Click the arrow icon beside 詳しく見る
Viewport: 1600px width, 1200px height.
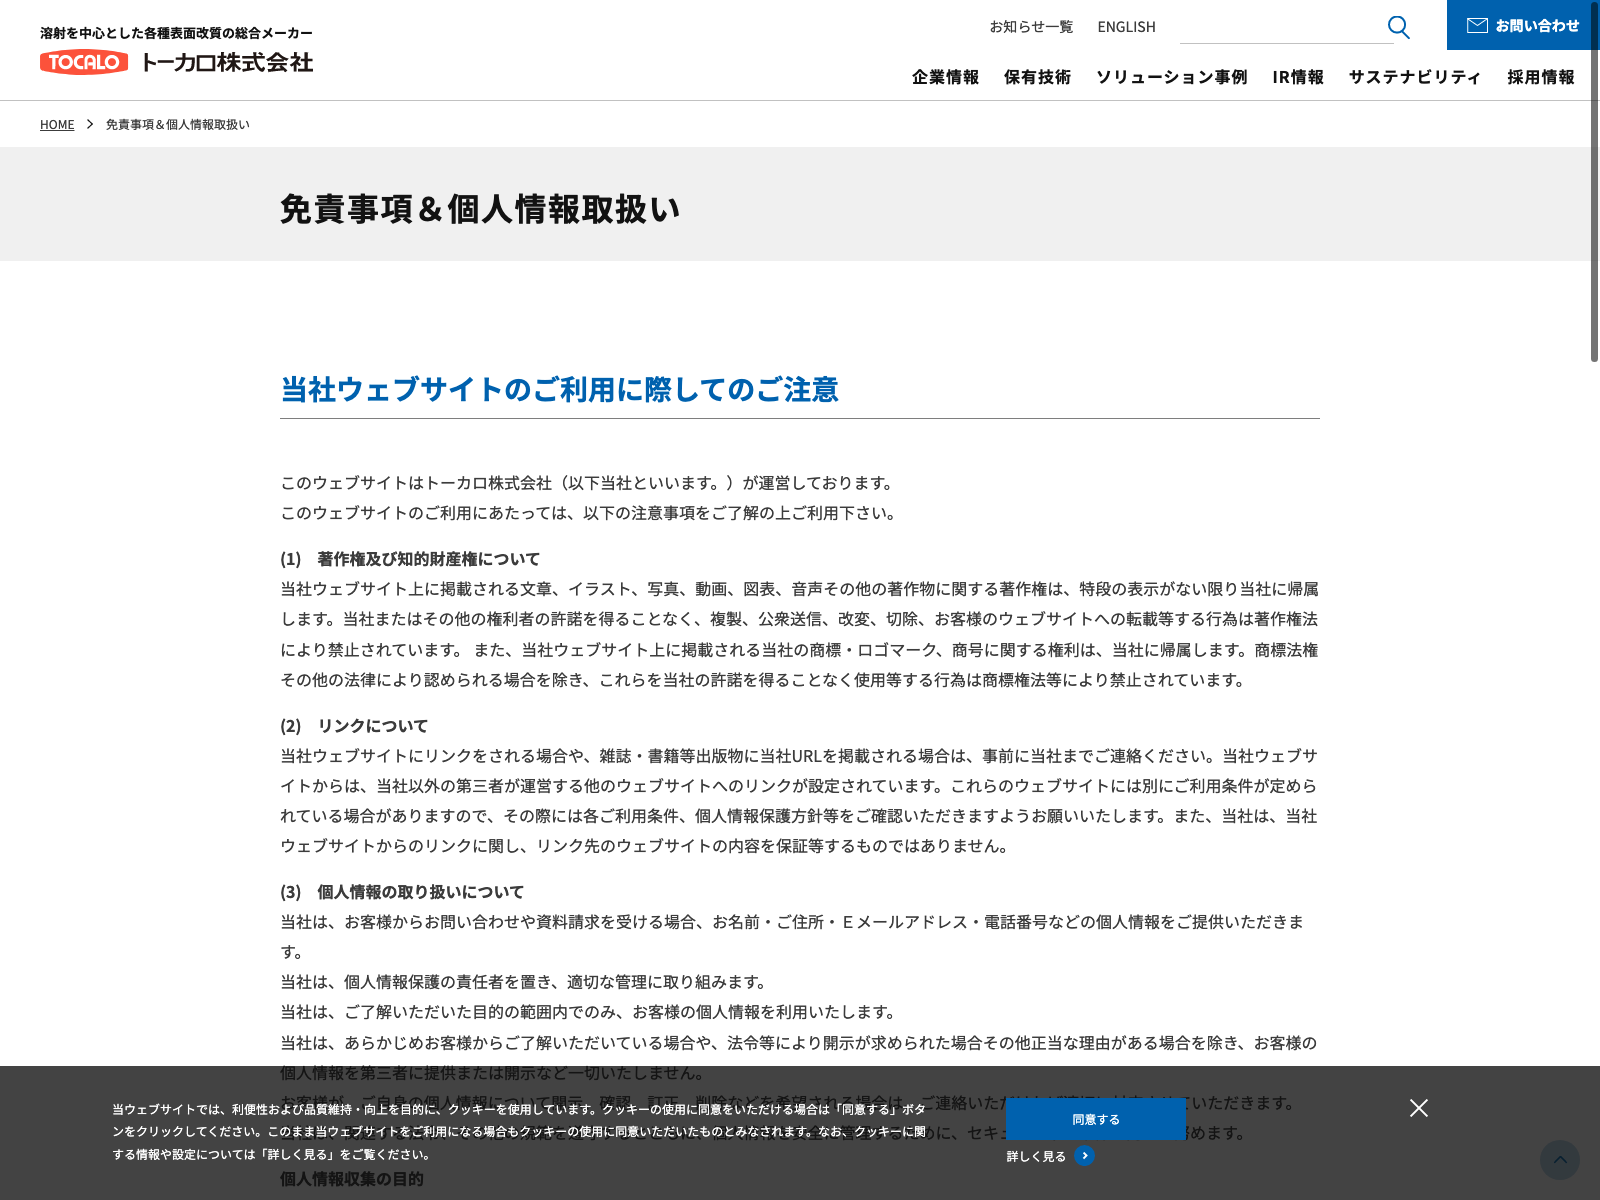1084,1156
